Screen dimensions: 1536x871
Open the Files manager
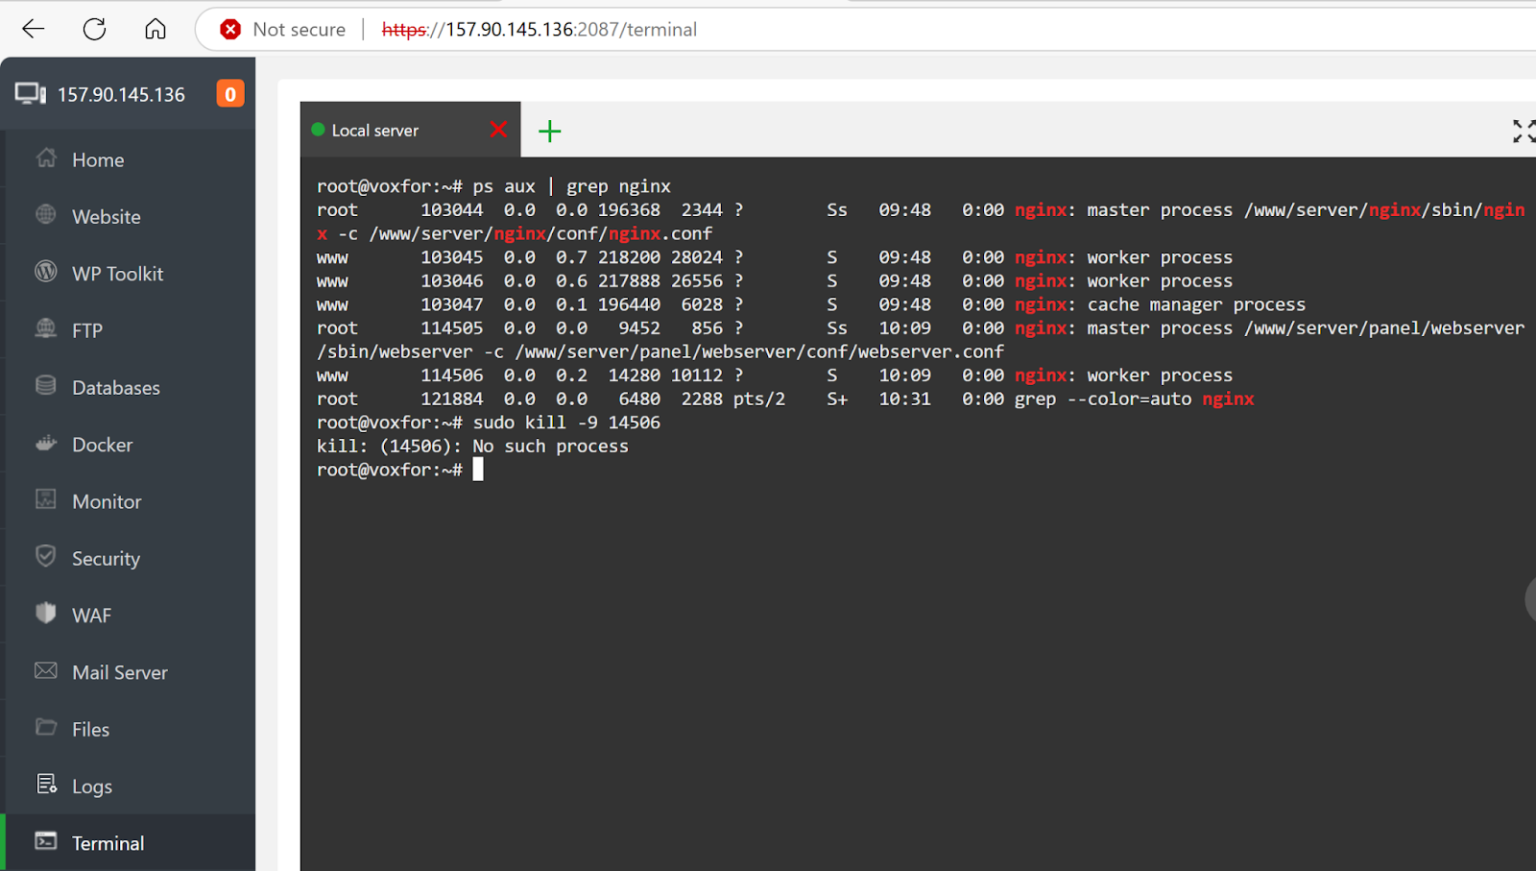point(90,729)
